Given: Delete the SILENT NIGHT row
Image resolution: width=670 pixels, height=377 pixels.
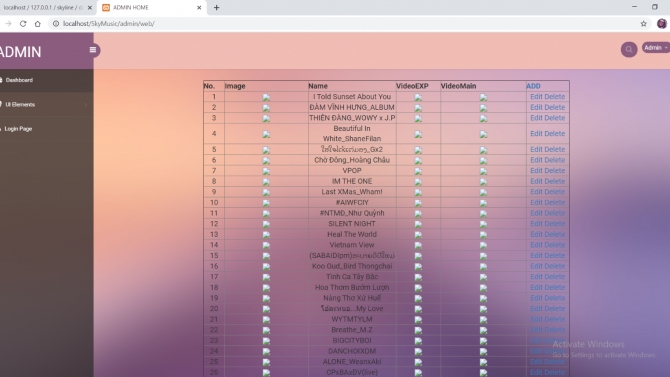Looking at the screenshot, I should coord(555,224).
